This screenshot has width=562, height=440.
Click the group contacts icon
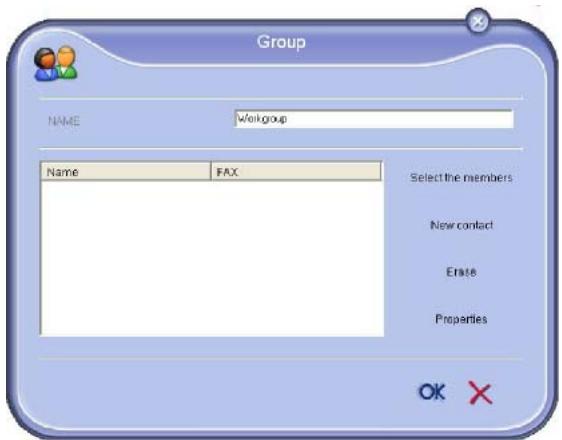(x=56, y=63)
